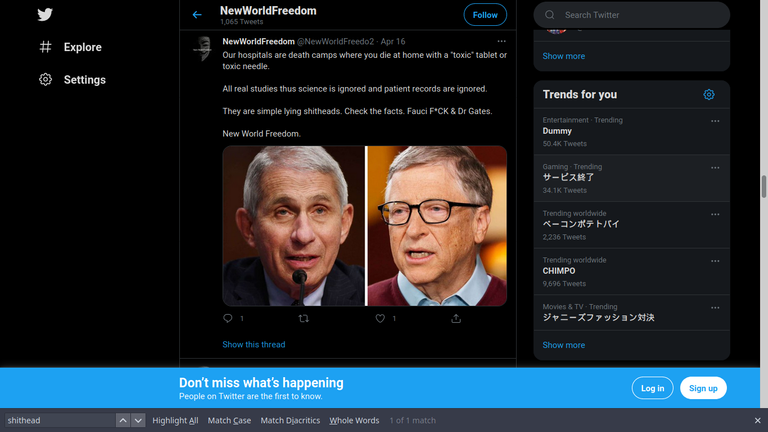Click the Explore hashtag icon
This screenshot has height=432, width=768.
(x=46, y=47)
